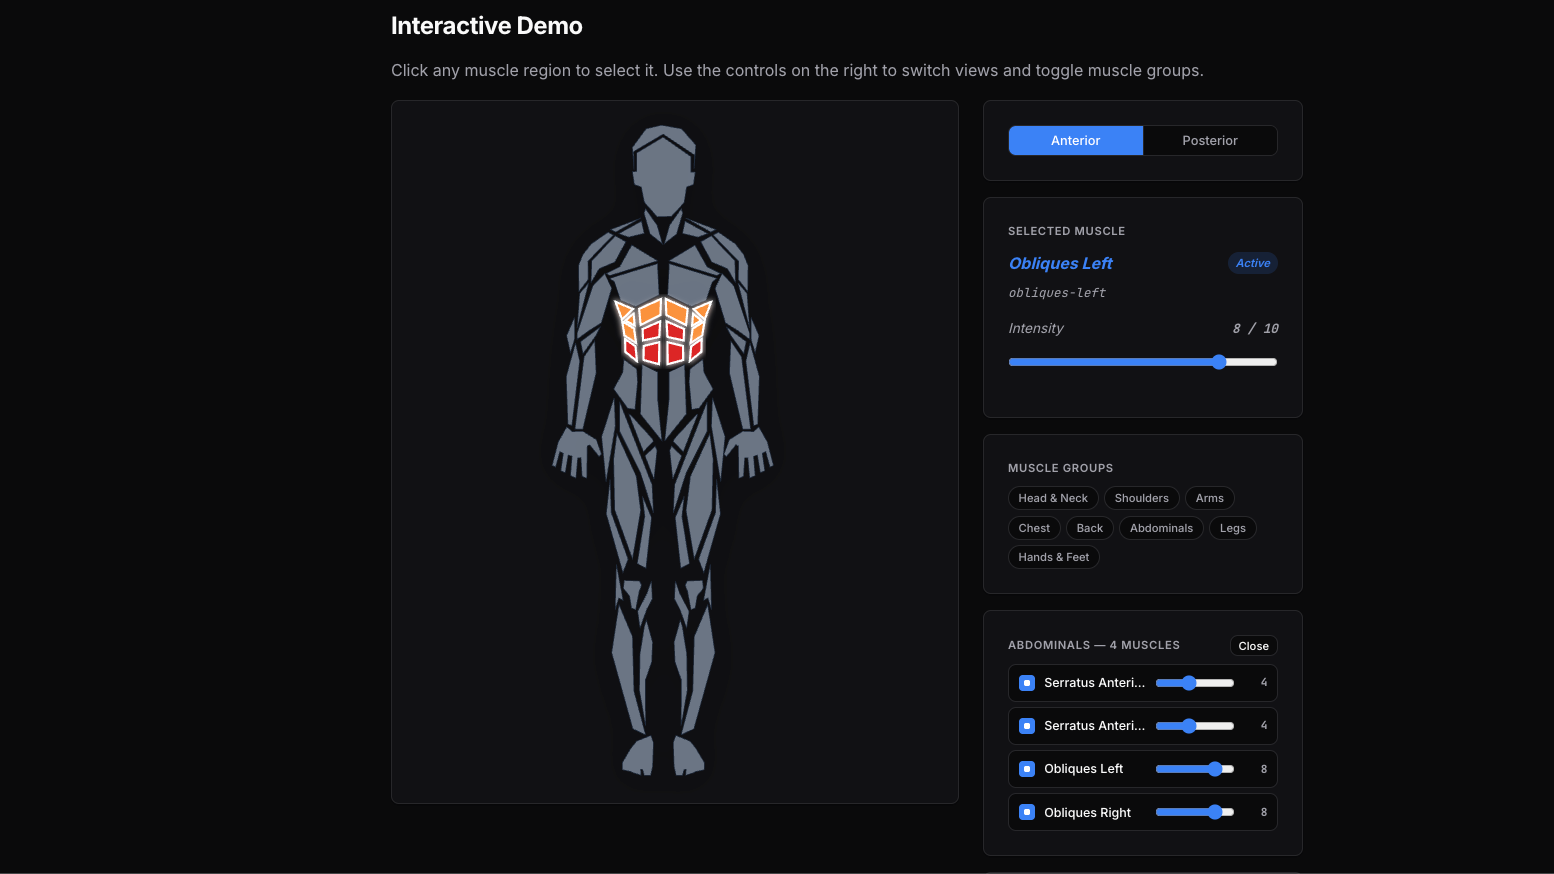This screenshot has height=874, width=1554.
Task: Select the Anterior view tab
Action: [1075, 140]
